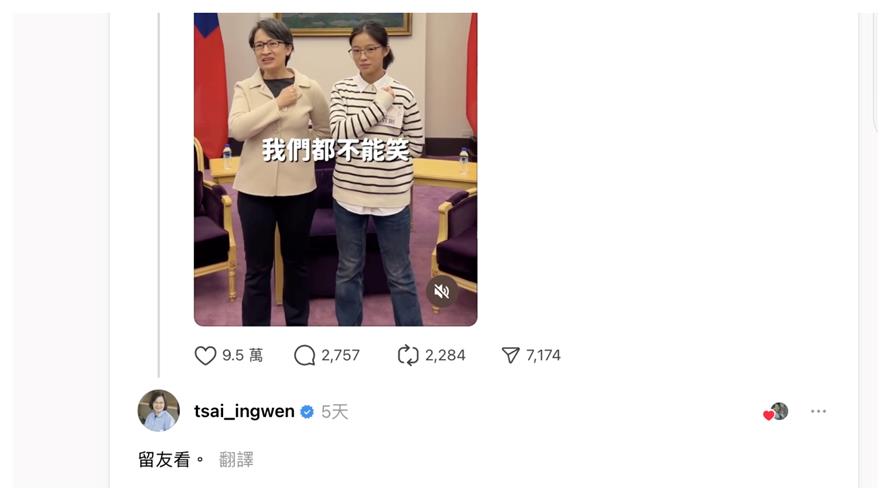Open the video of two women standing
This screenshot has height=500, width=890.
click(335, 169)
